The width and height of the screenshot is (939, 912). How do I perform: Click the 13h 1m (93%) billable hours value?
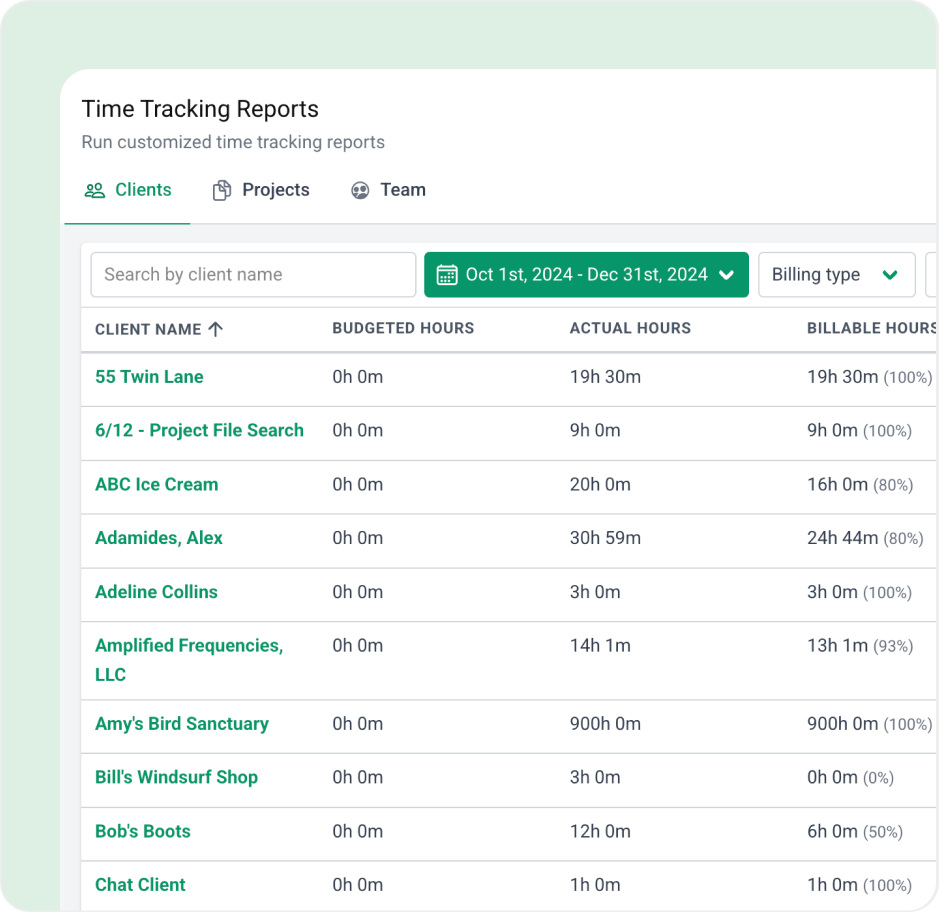pos(860,646)
